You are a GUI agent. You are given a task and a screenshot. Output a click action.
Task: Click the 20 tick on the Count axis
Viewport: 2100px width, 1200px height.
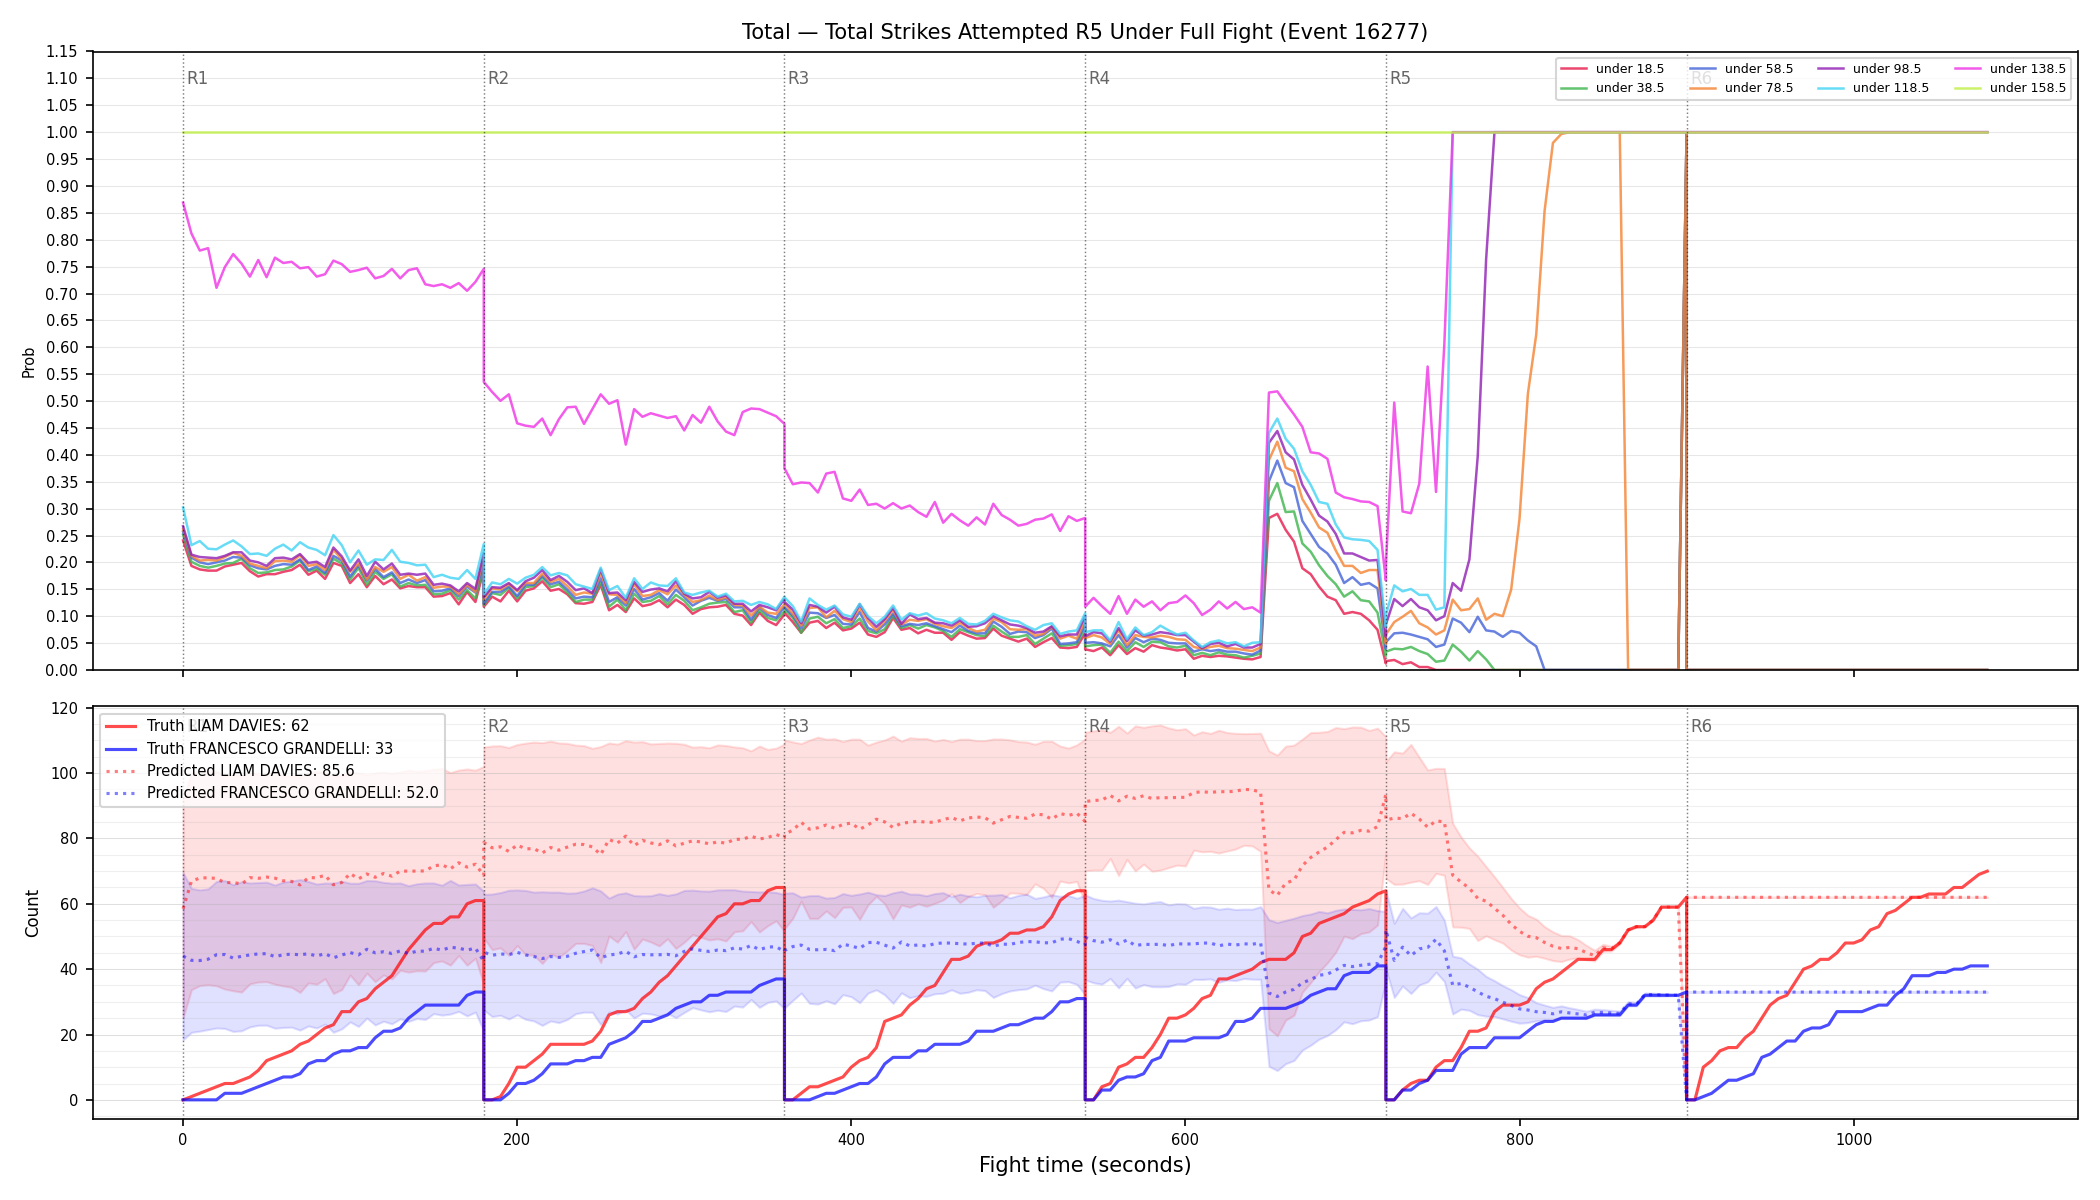pos(70,1035)
